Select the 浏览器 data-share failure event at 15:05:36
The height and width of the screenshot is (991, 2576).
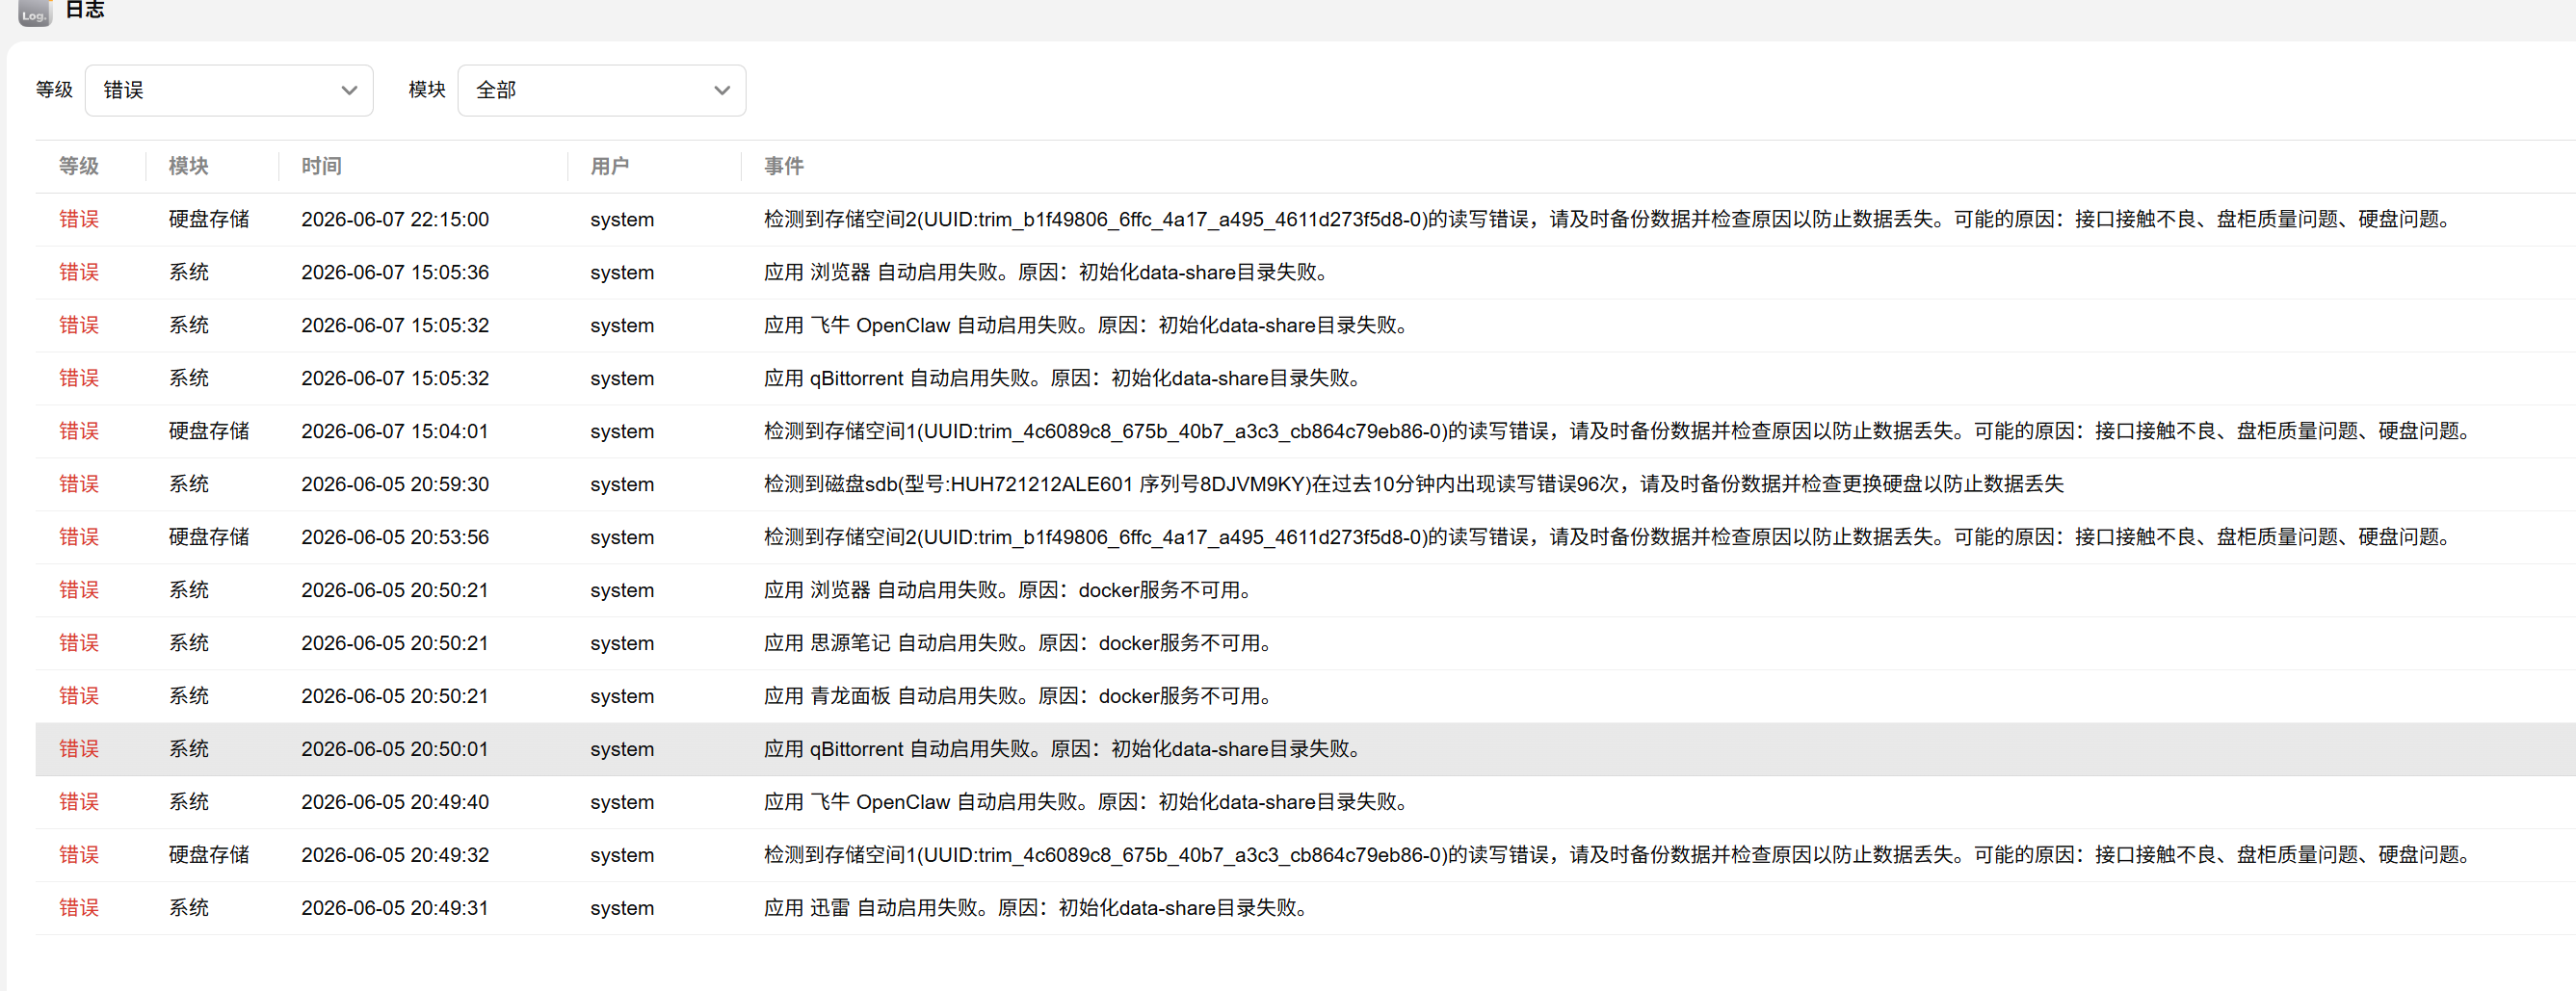(1047, 272)
